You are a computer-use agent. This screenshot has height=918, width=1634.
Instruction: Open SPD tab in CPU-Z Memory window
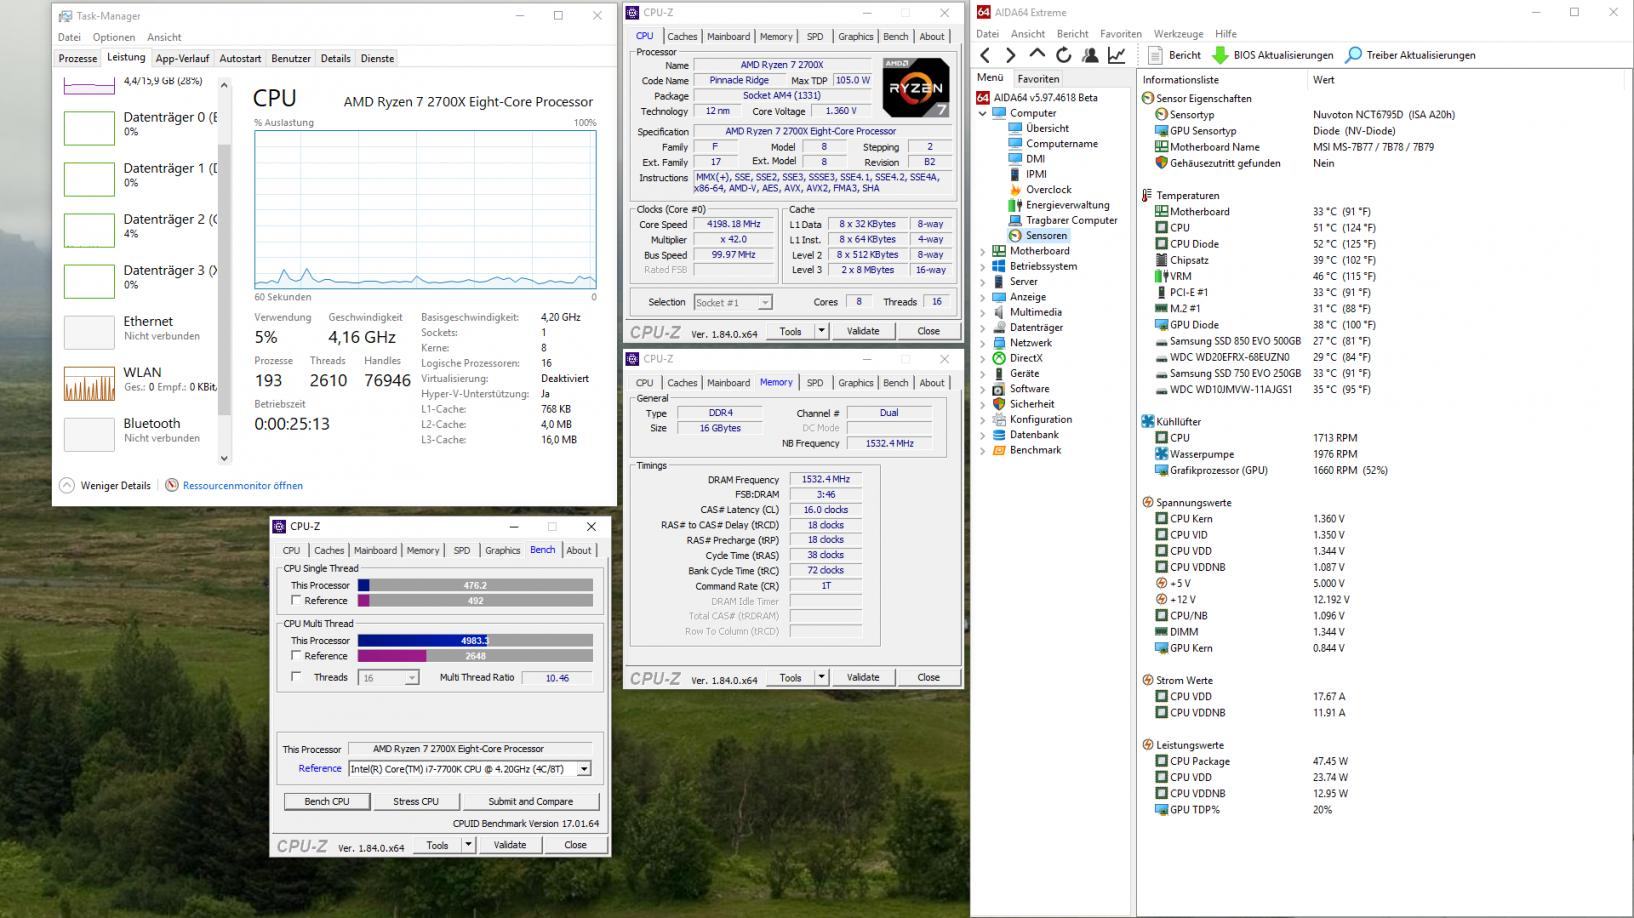[x=815, y=382]
